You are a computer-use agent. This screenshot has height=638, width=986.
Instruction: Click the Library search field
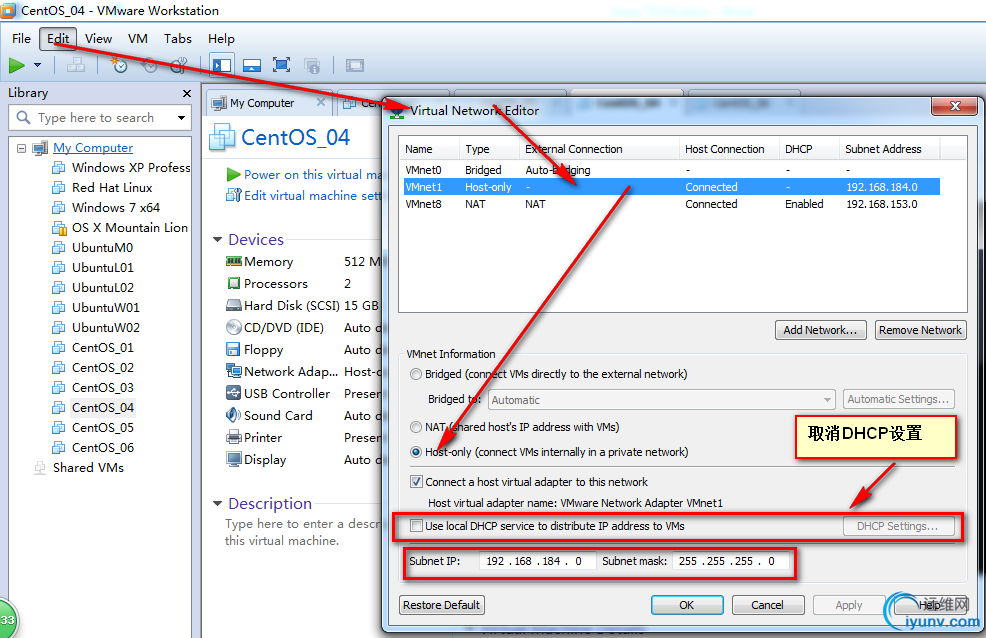click(x=100, y=118)
